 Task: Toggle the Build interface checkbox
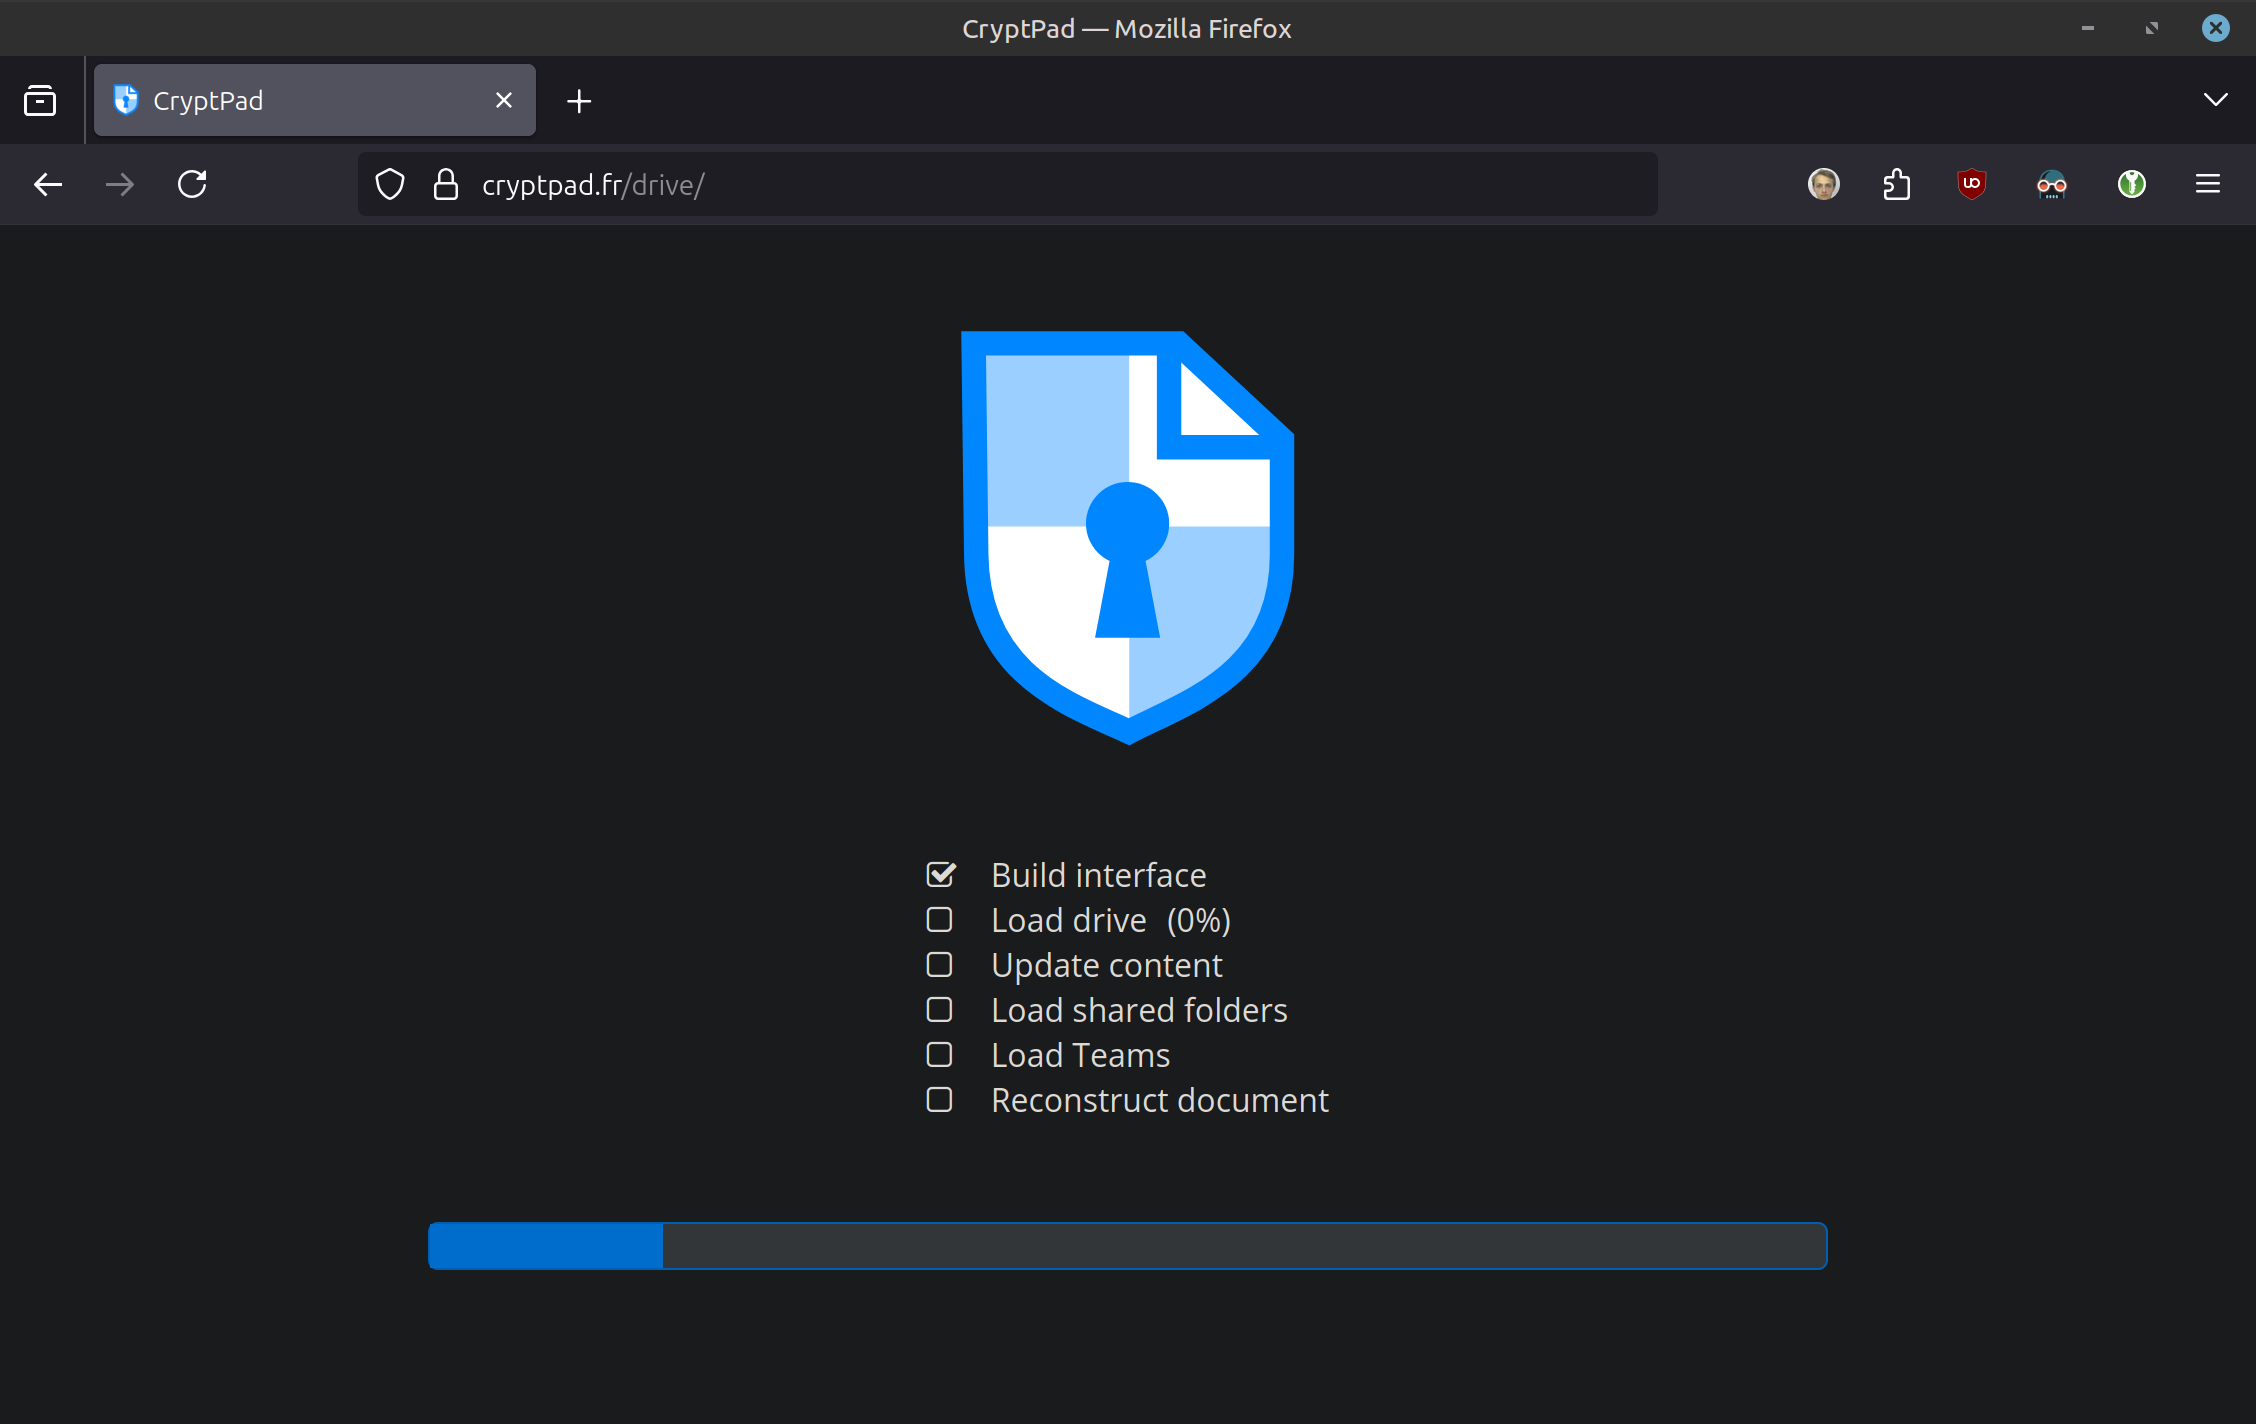940,875
